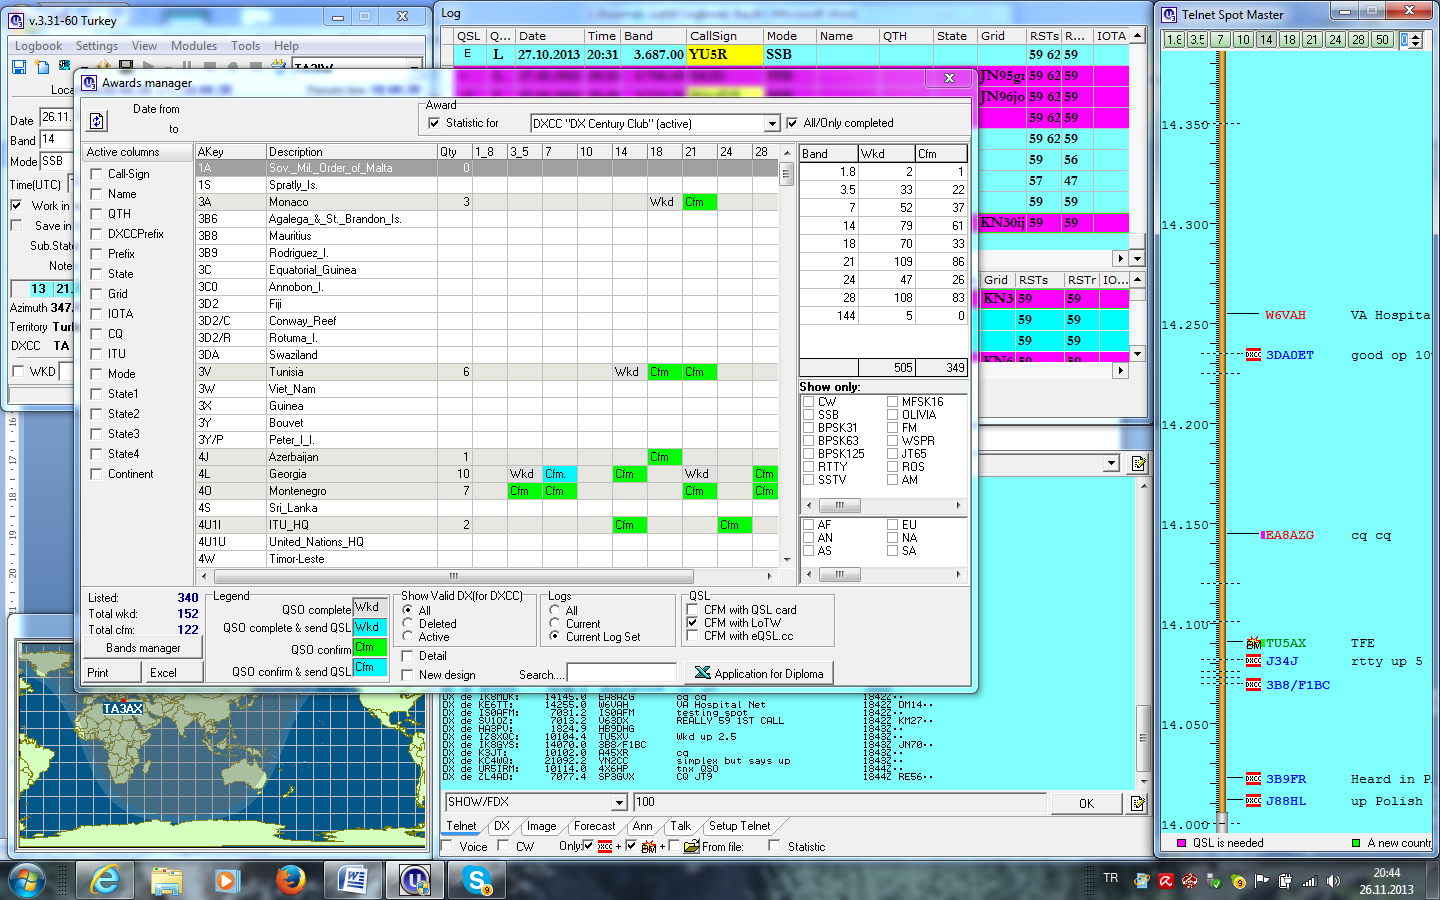Open the SHOW/FDX command dropdown
This screenshot has width=1440, height=900.
click(619, 802)
